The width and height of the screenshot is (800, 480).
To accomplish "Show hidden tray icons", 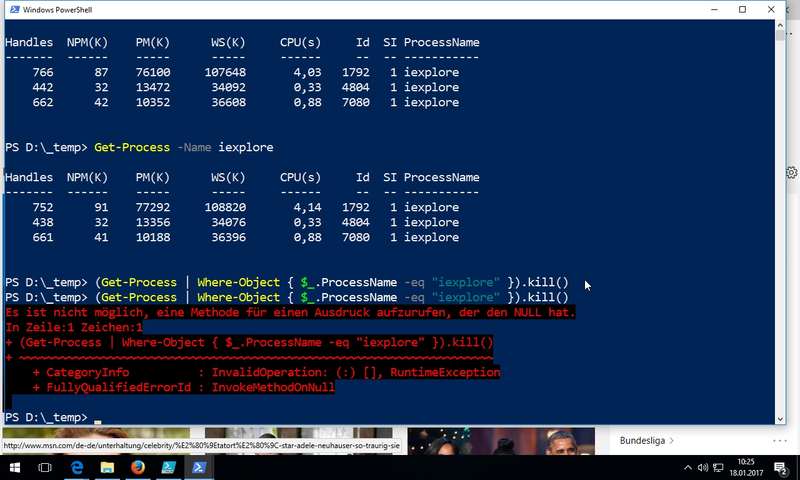I will coord(688,467).
